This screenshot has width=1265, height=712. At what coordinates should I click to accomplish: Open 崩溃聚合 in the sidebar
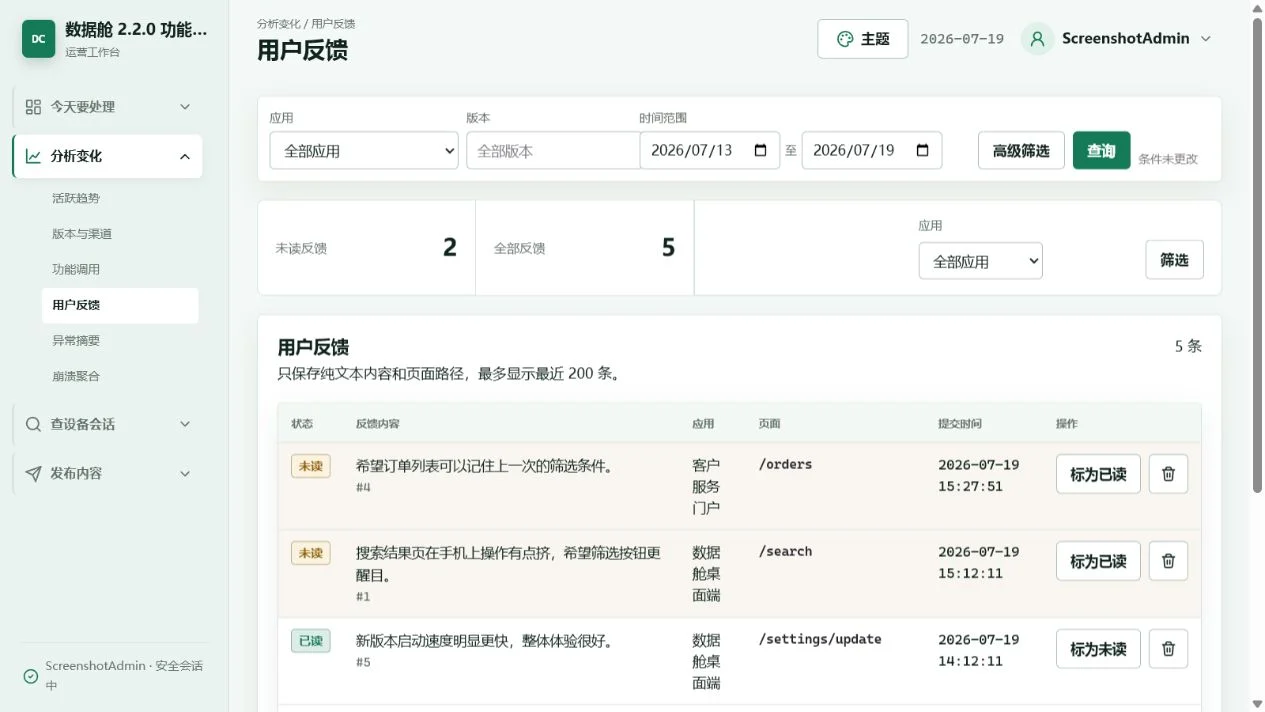click(120, 376)
